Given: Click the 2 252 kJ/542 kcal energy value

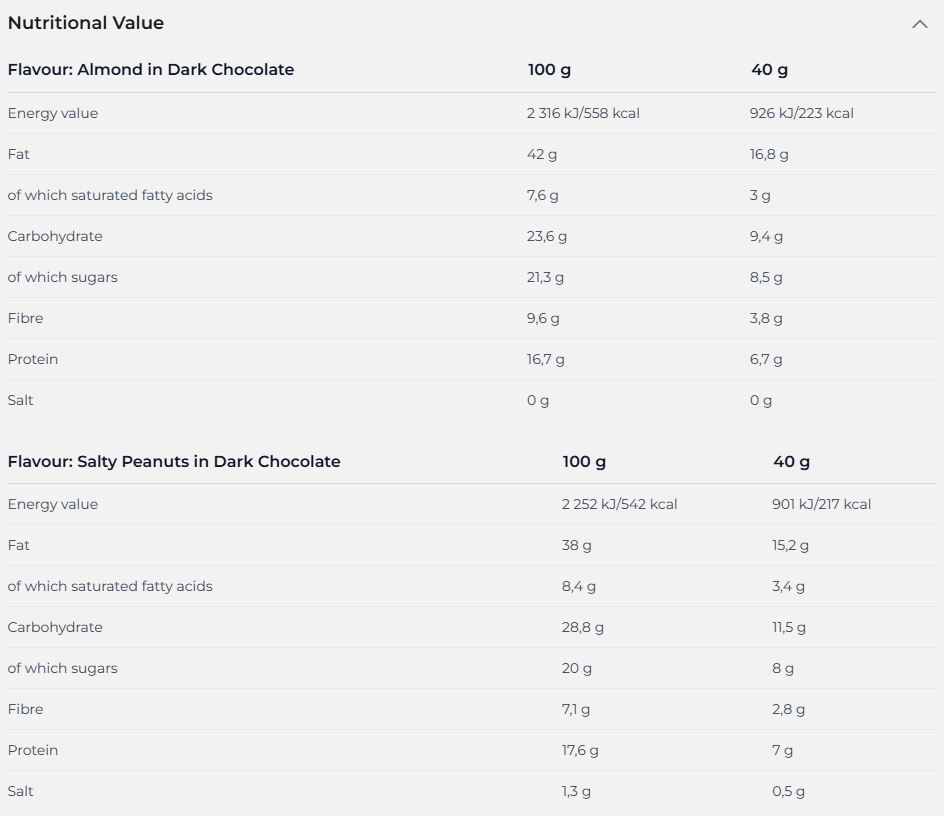Looking at the screenshot, I should click(x=619, y=504).
